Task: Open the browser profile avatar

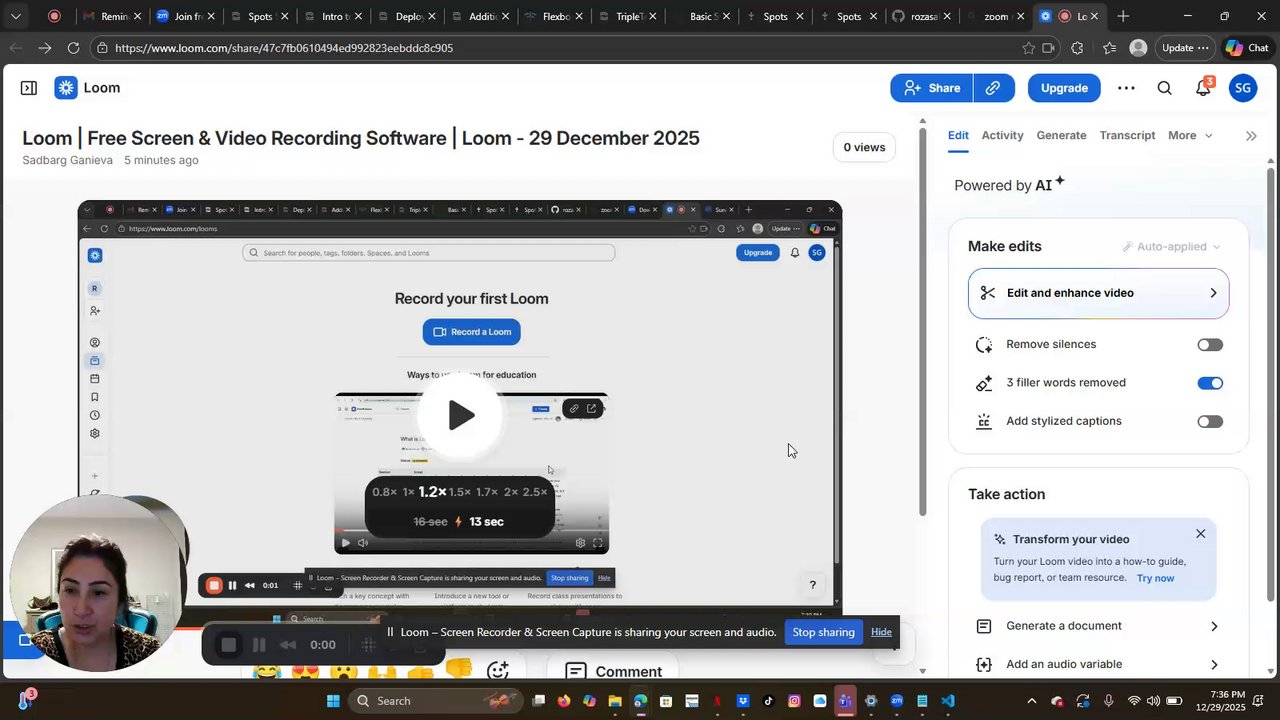Action: pos(1138,47)
